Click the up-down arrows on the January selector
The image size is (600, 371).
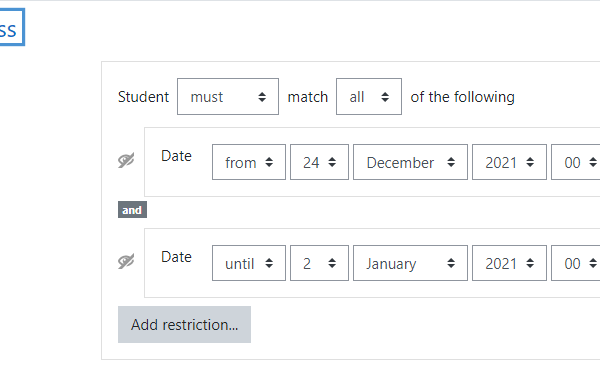click(451, 263)
